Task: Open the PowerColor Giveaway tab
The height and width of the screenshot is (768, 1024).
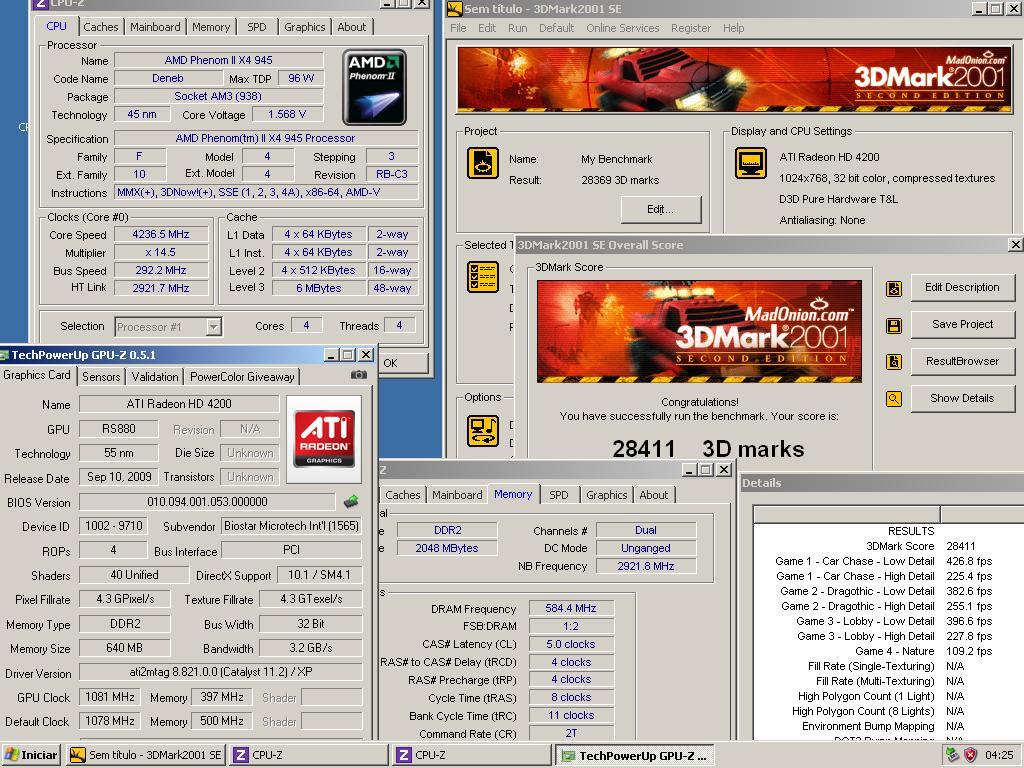Action: pyautogui.click(x=242, y=377)
